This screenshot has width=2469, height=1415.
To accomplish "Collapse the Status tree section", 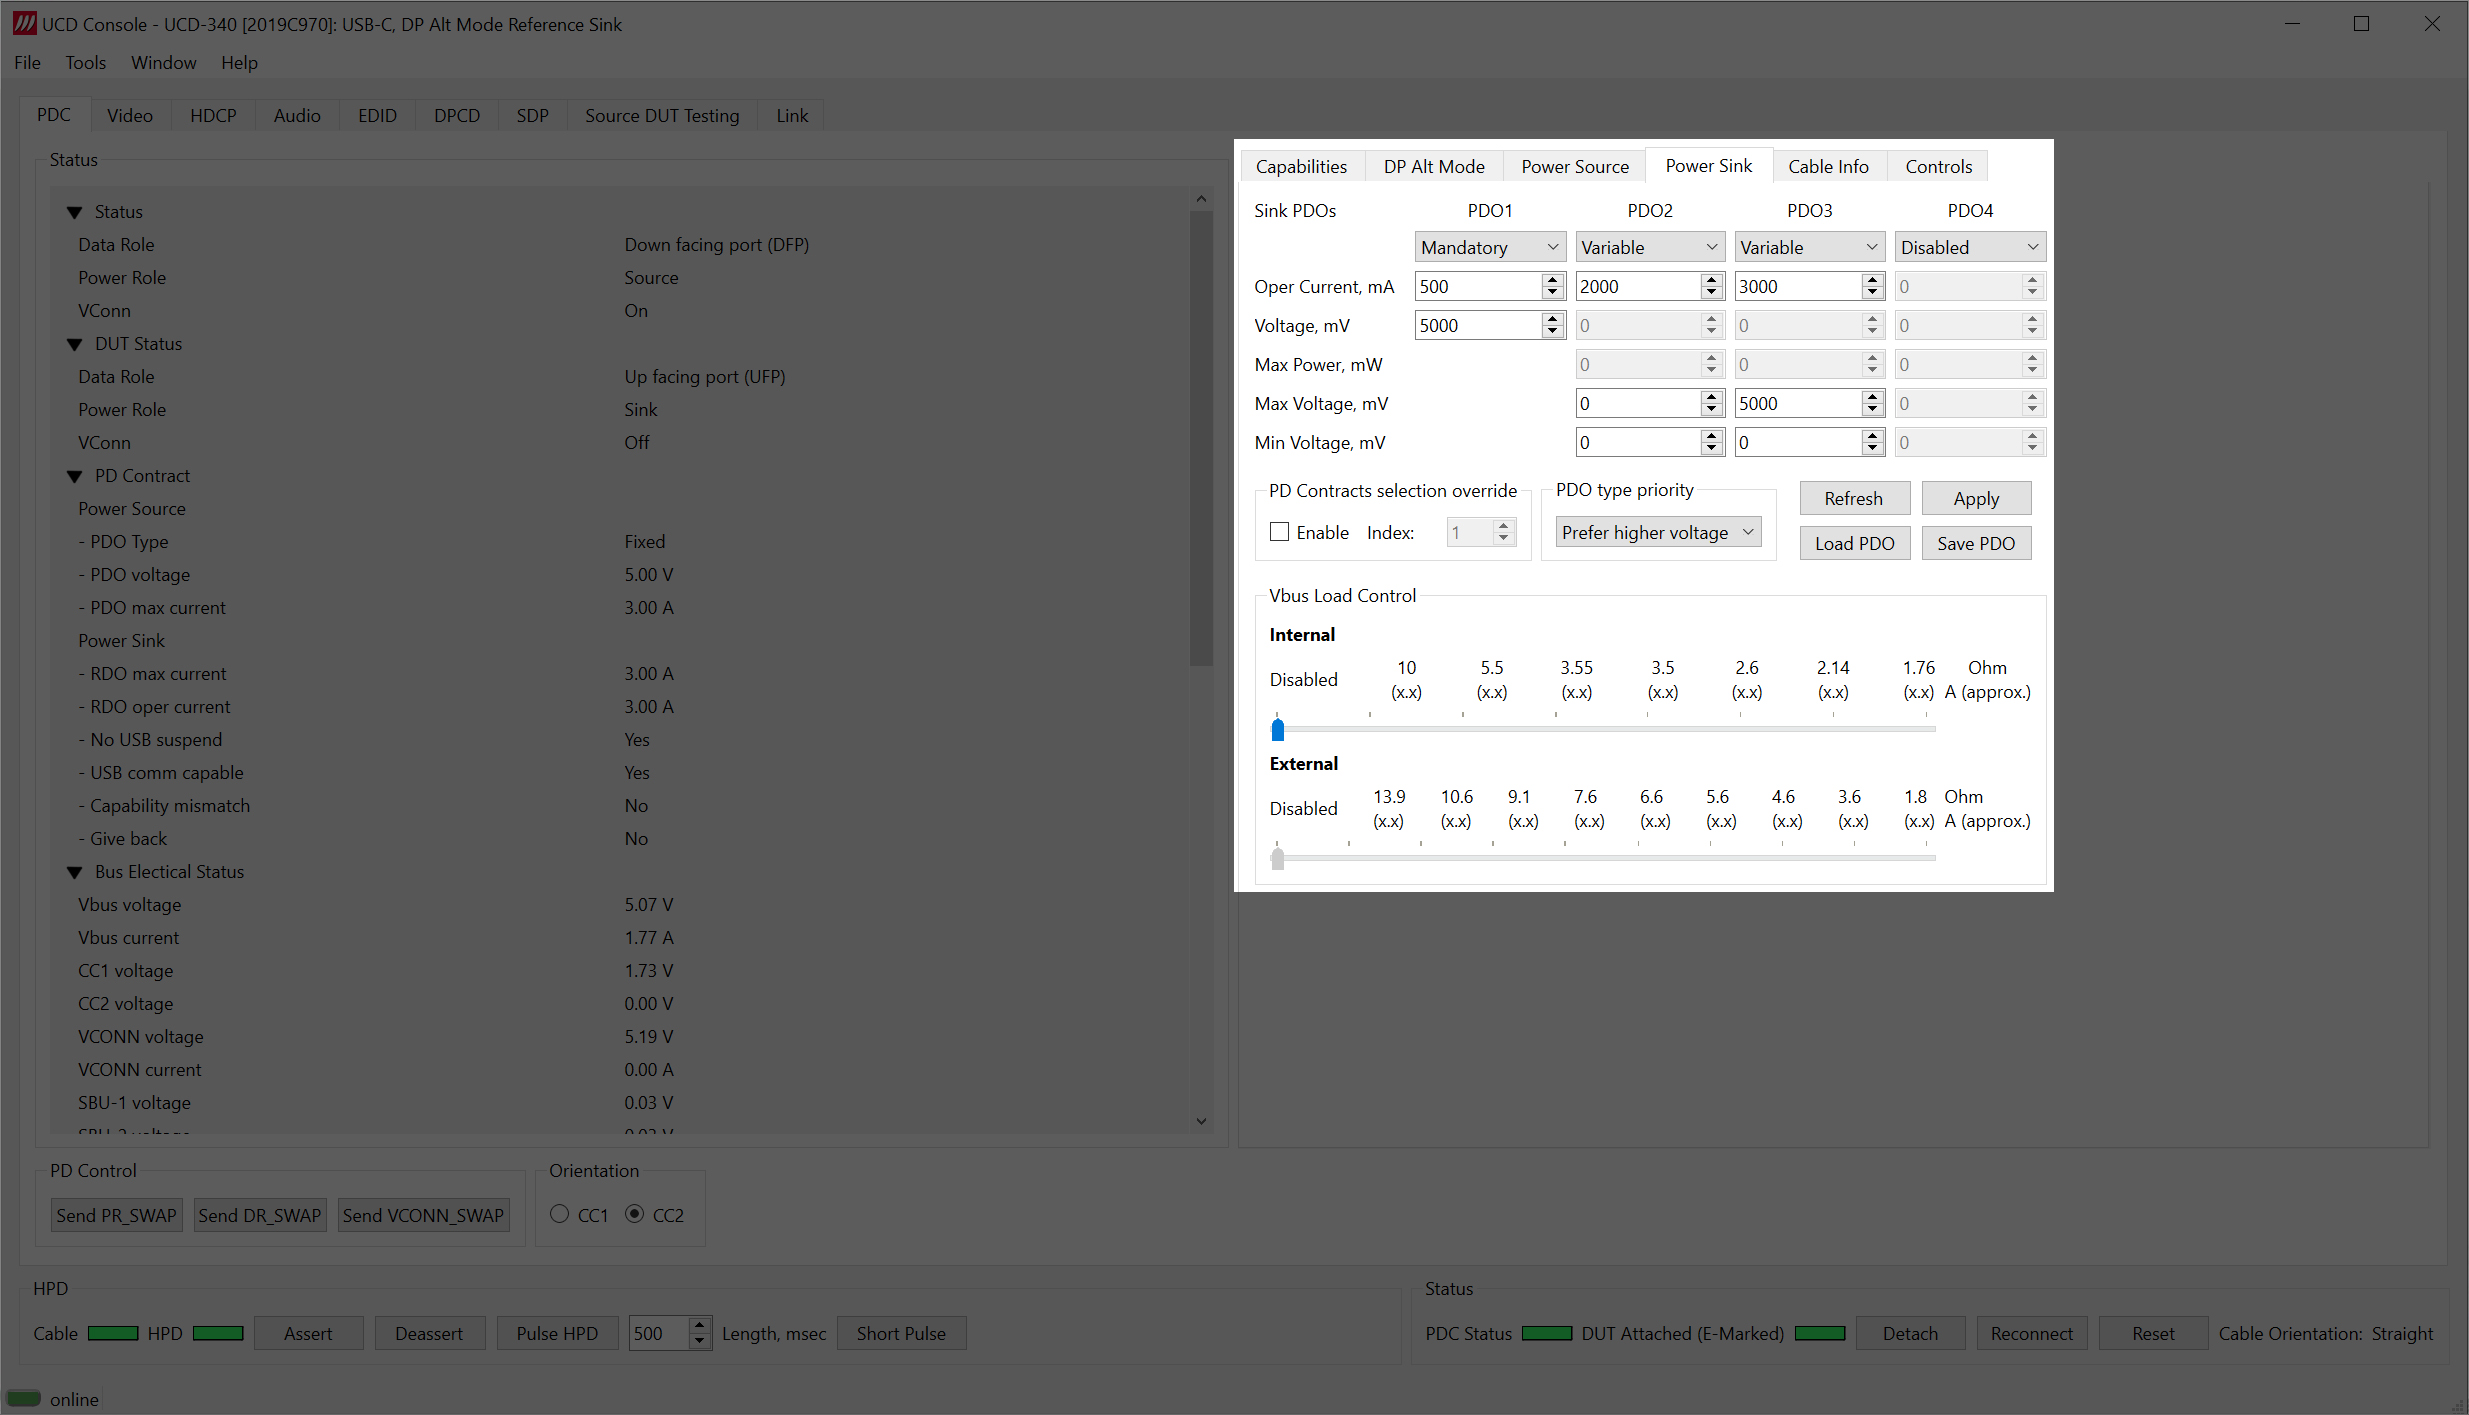I will [x=75, y=212].
